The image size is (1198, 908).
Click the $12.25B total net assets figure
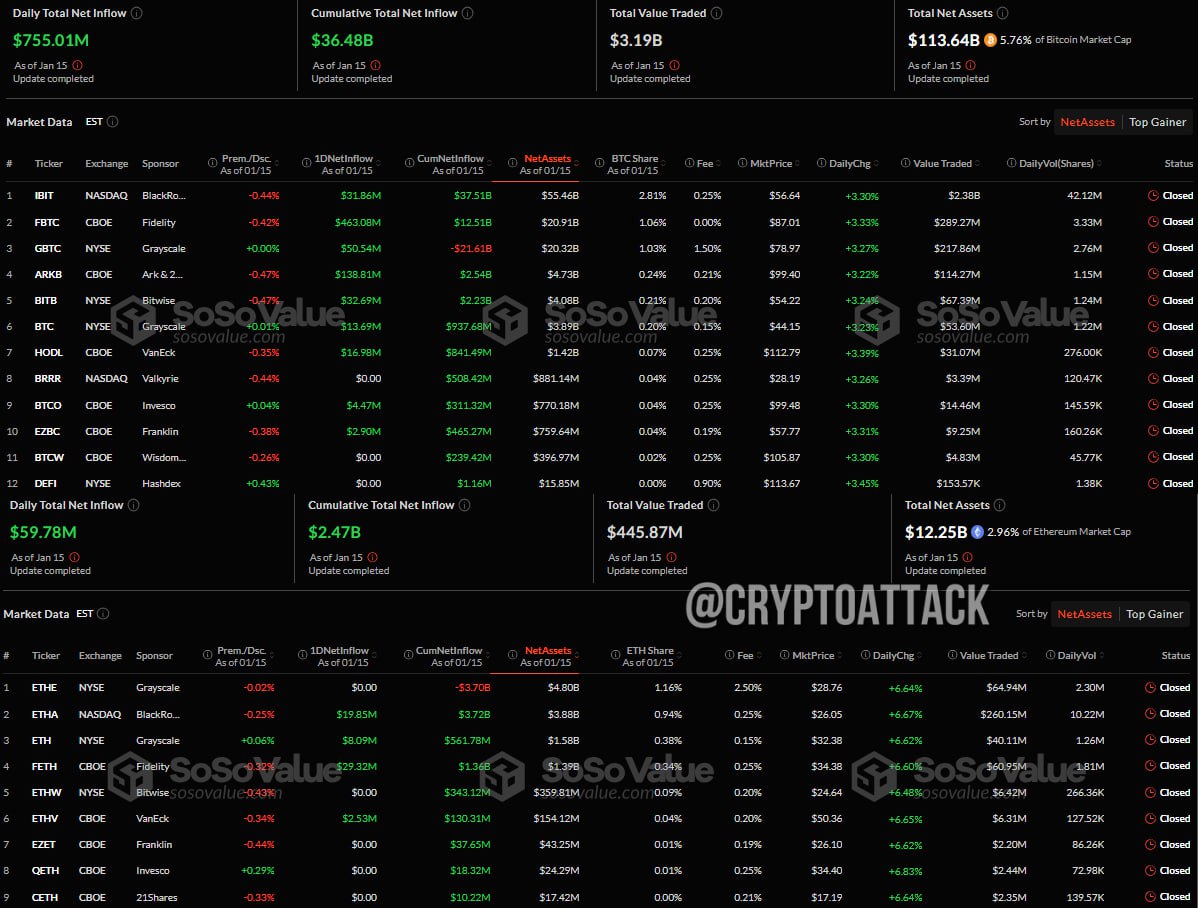936,532
